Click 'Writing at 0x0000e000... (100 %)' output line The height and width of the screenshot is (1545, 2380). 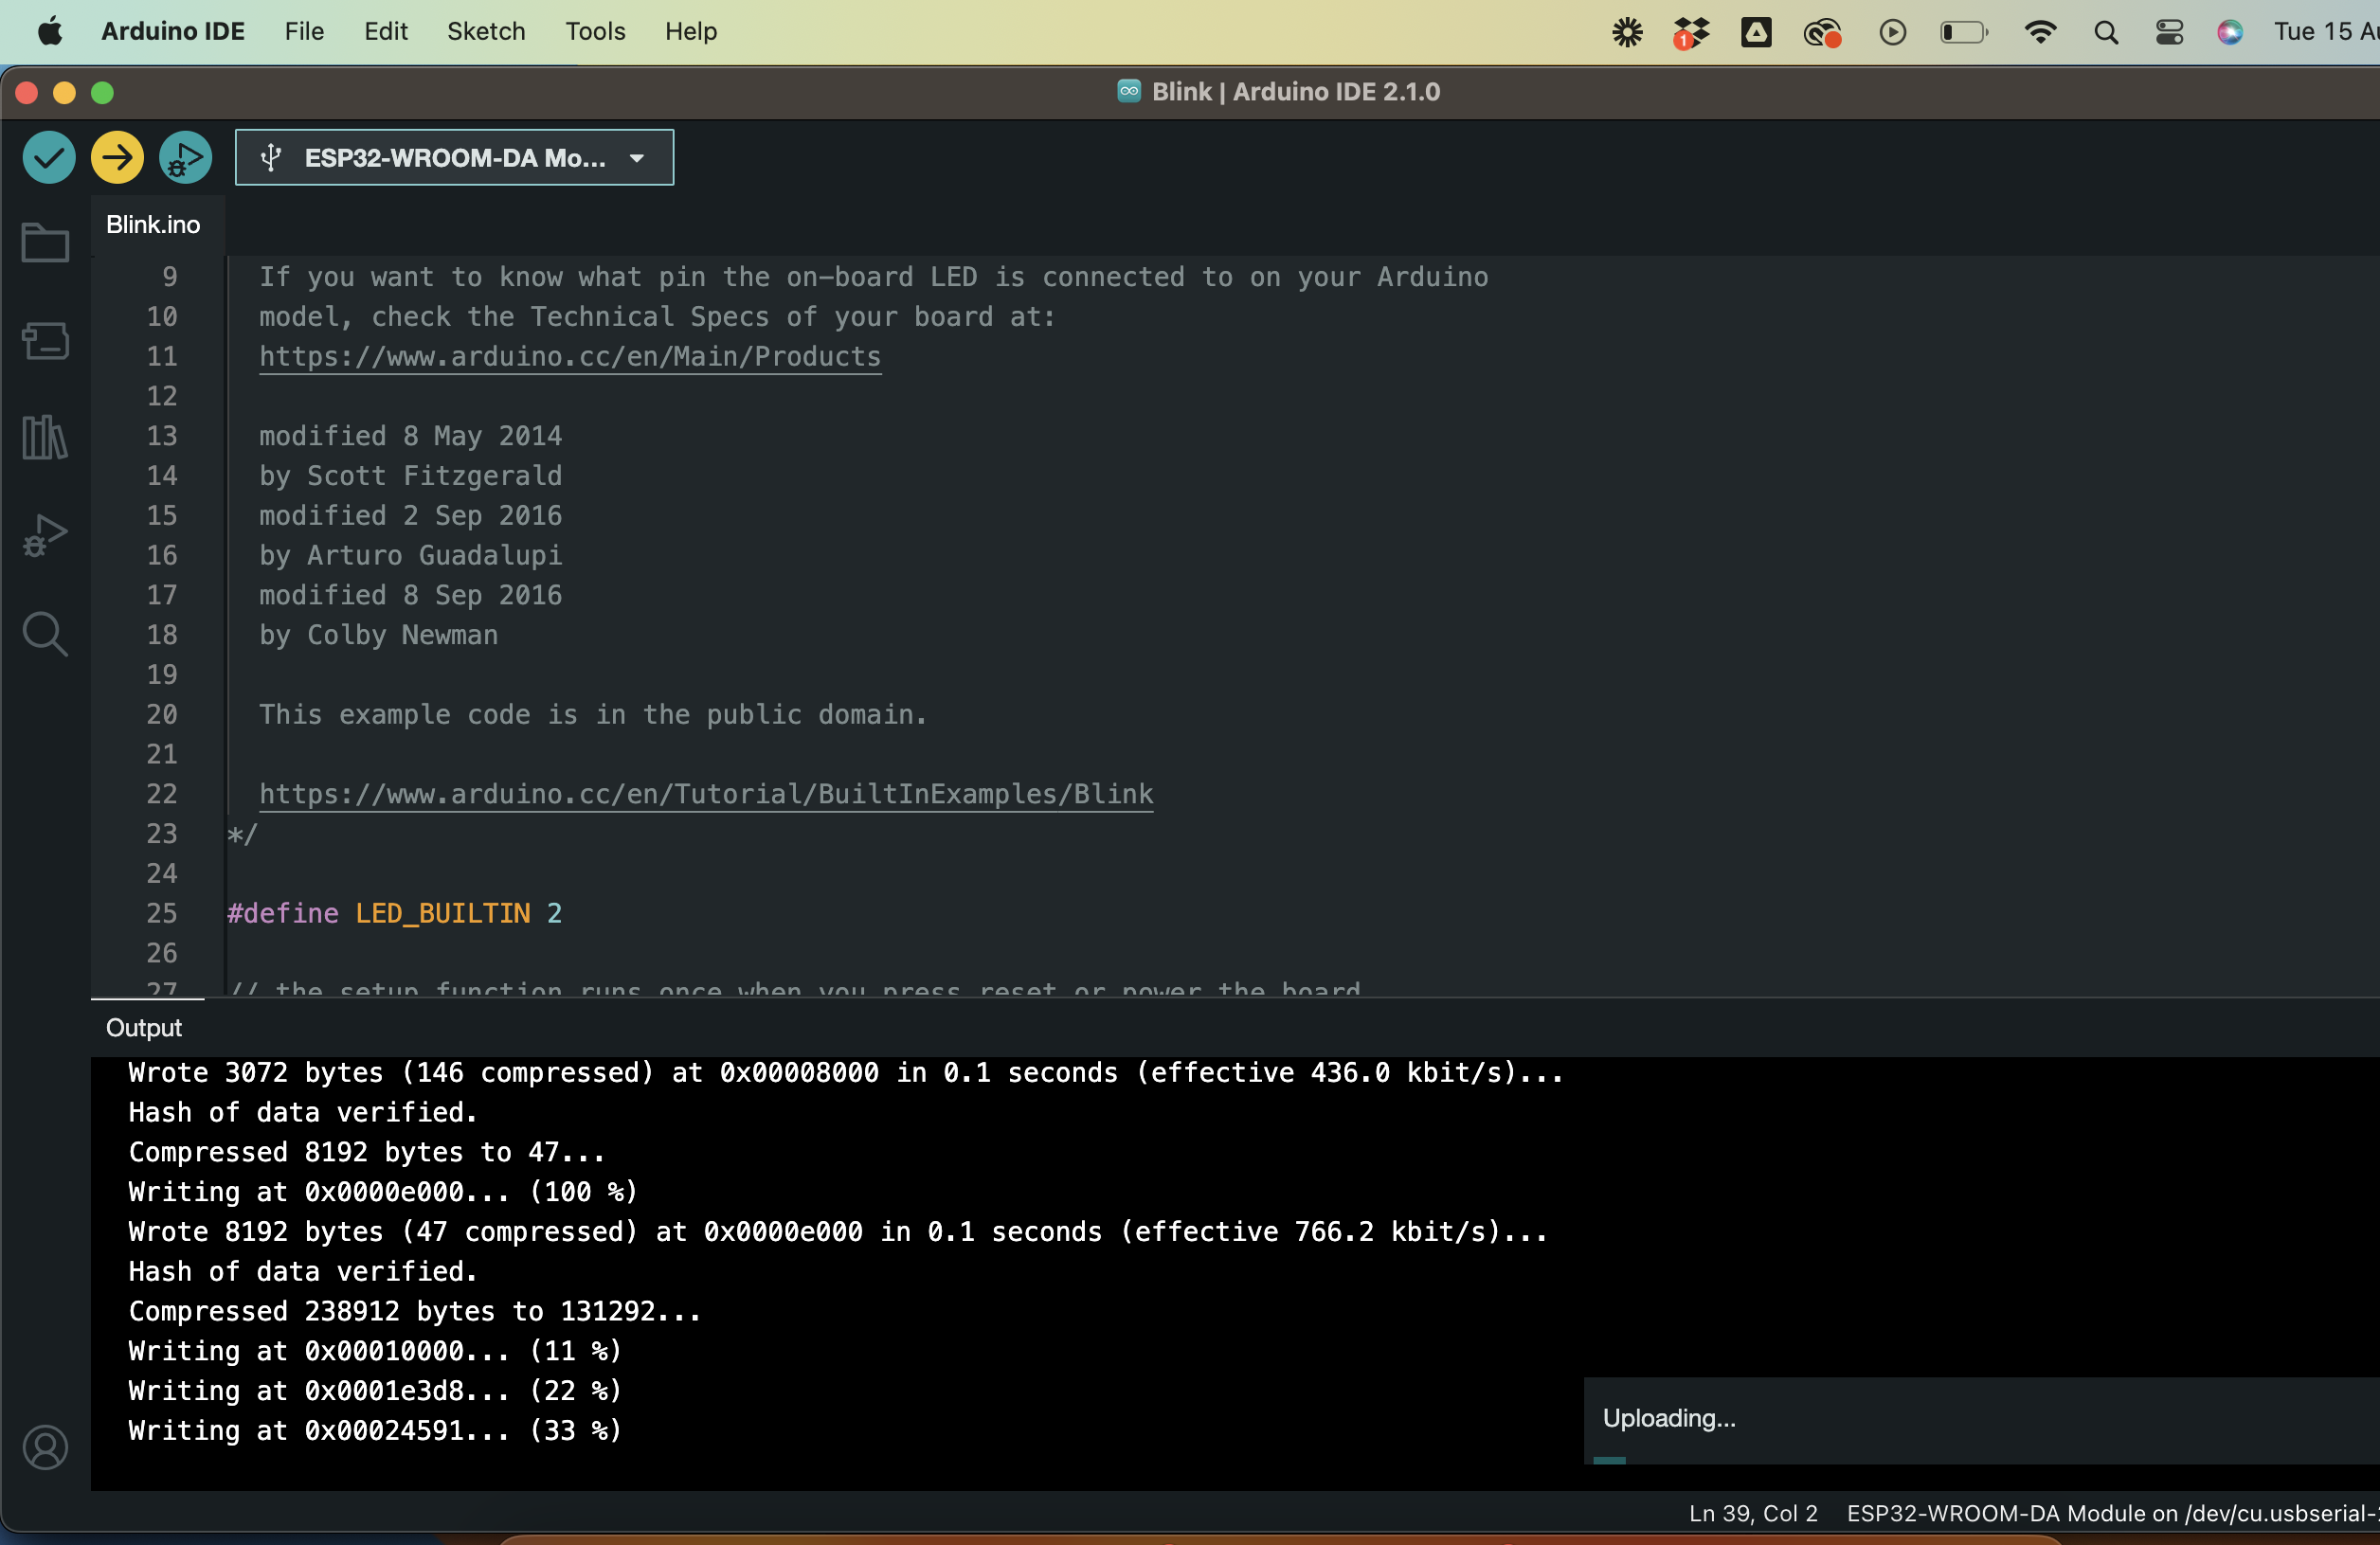tap(383, 1192)
